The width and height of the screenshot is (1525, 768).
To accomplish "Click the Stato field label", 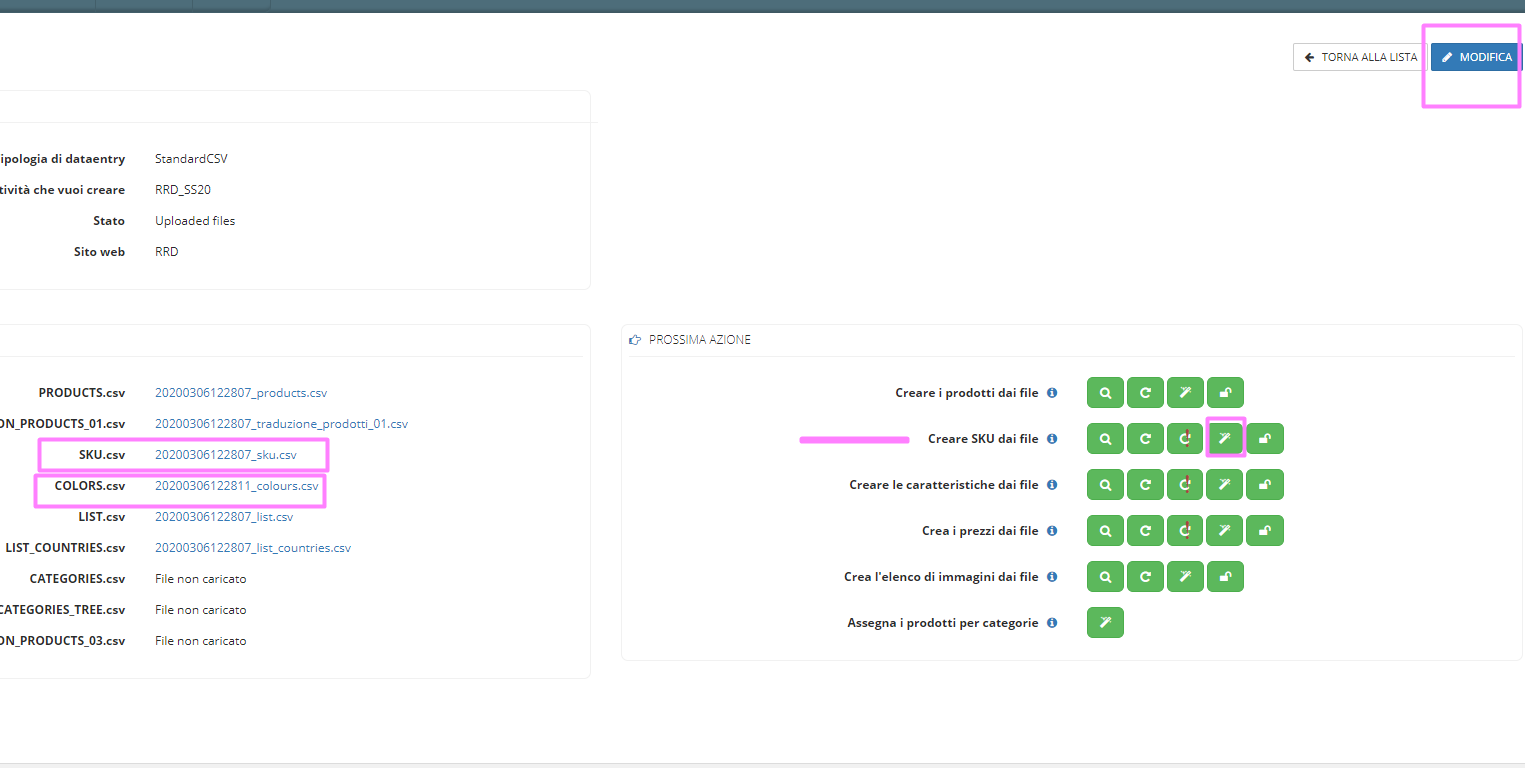I will coord(109,221).
